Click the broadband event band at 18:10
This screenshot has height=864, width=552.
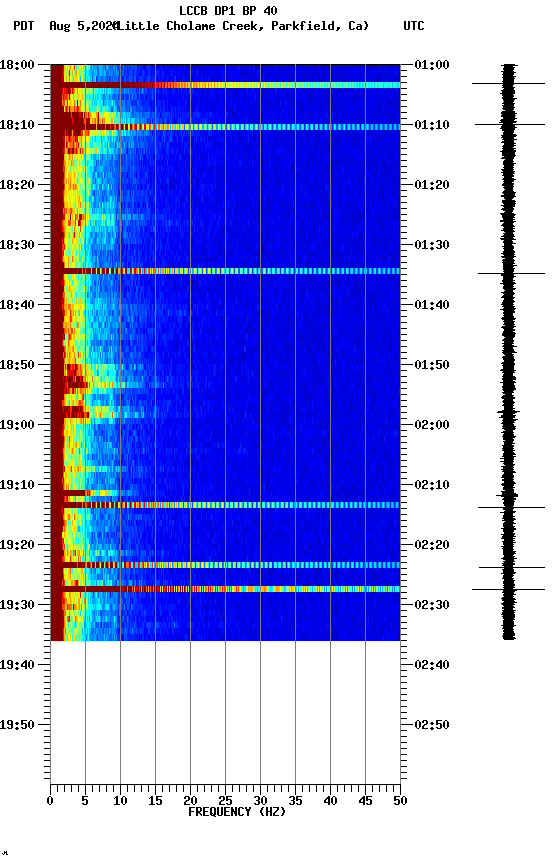[x=225, y=127]
